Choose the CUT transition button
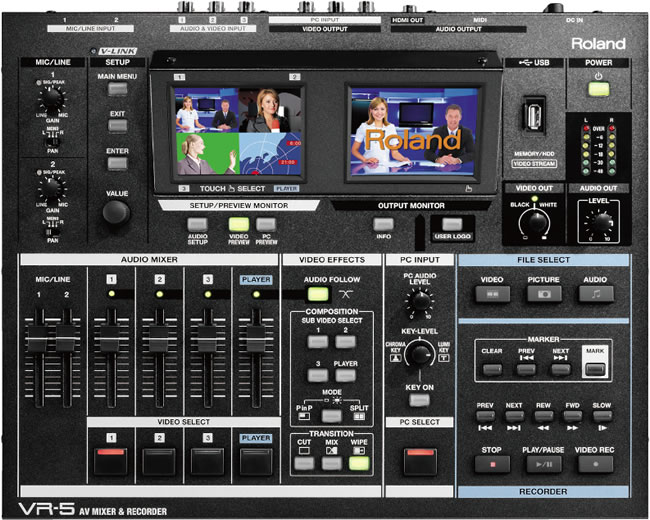The image size is (650, 520). pyautogui.click(x=304, y=463)
